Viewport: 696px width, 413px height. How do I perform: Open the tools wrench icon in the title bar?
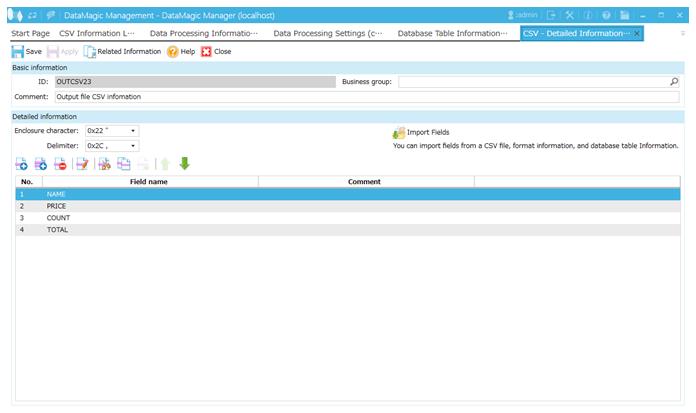pos(569,15)
